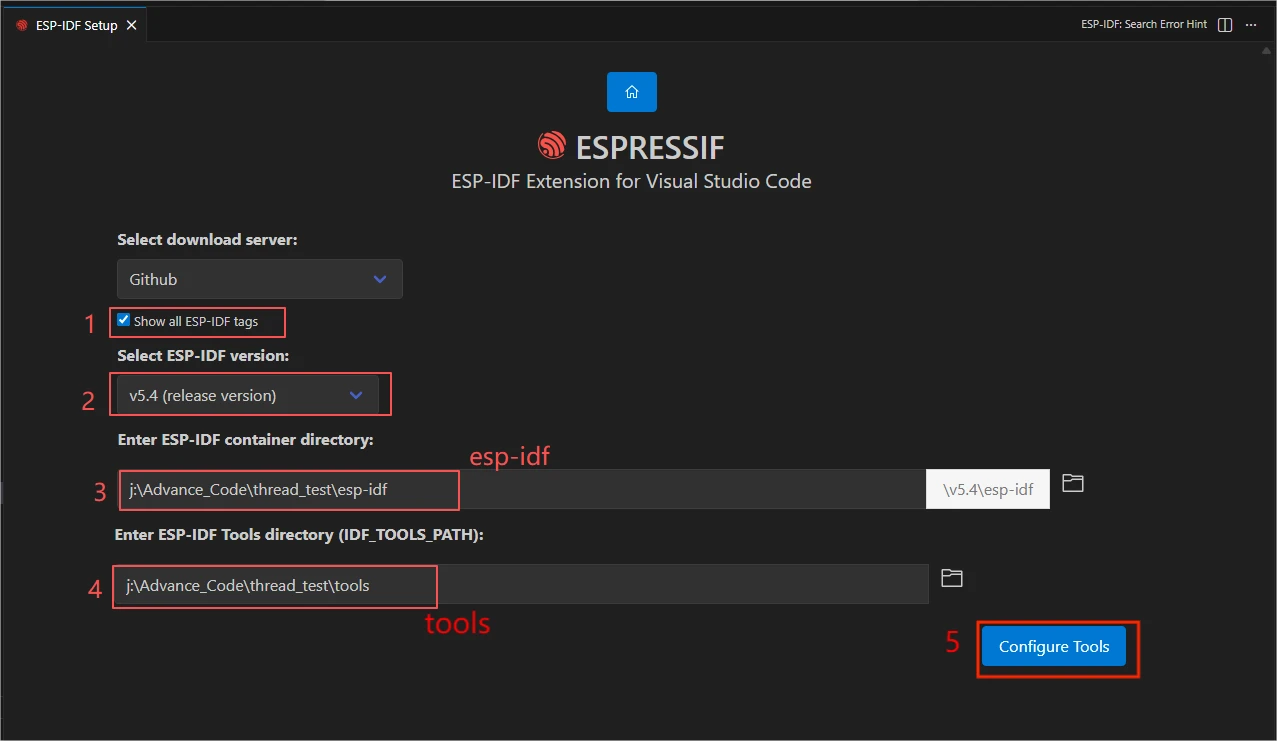Open the Github download server dropdown

pos(259,280)
